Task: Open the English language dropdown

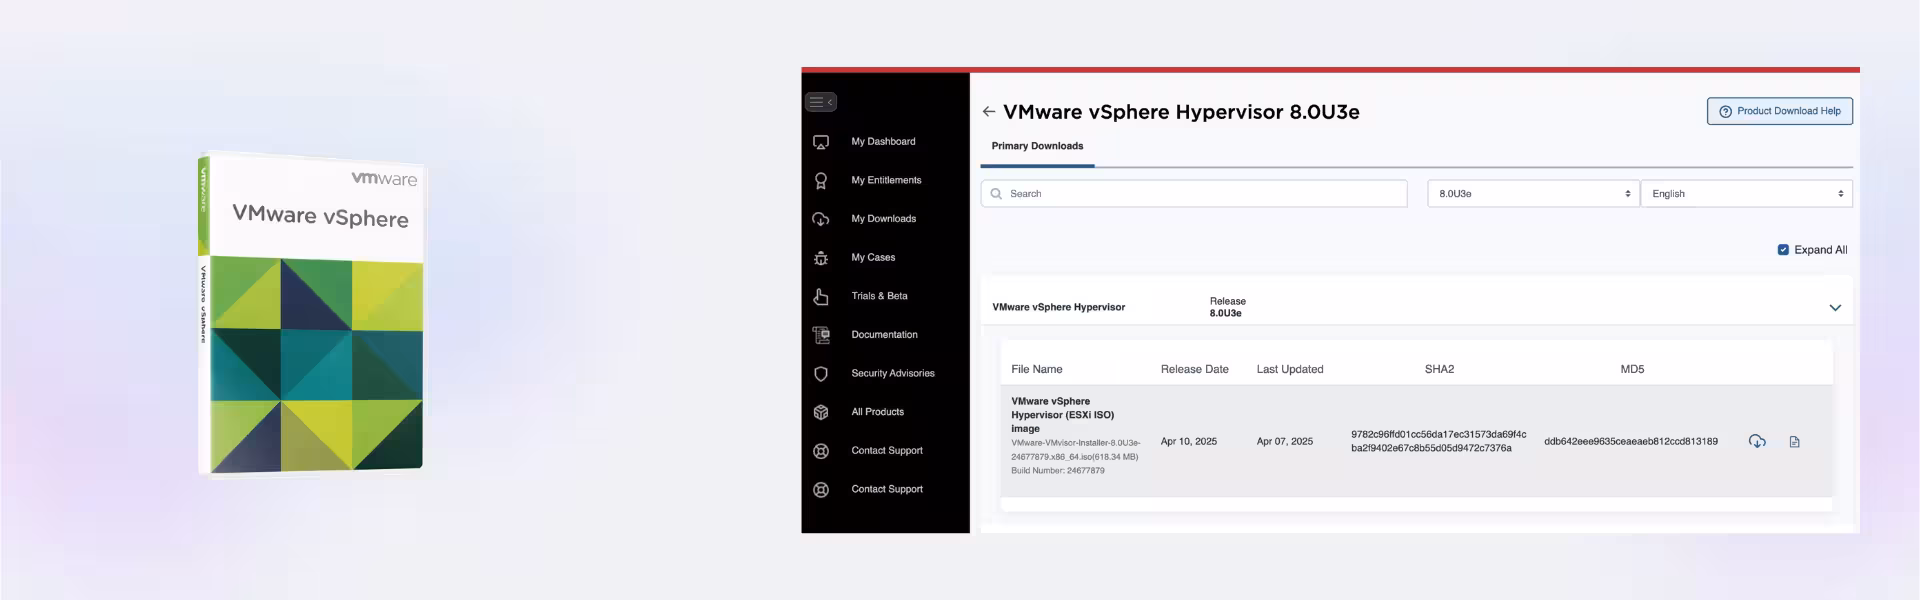Action: tap(1746, 194)
